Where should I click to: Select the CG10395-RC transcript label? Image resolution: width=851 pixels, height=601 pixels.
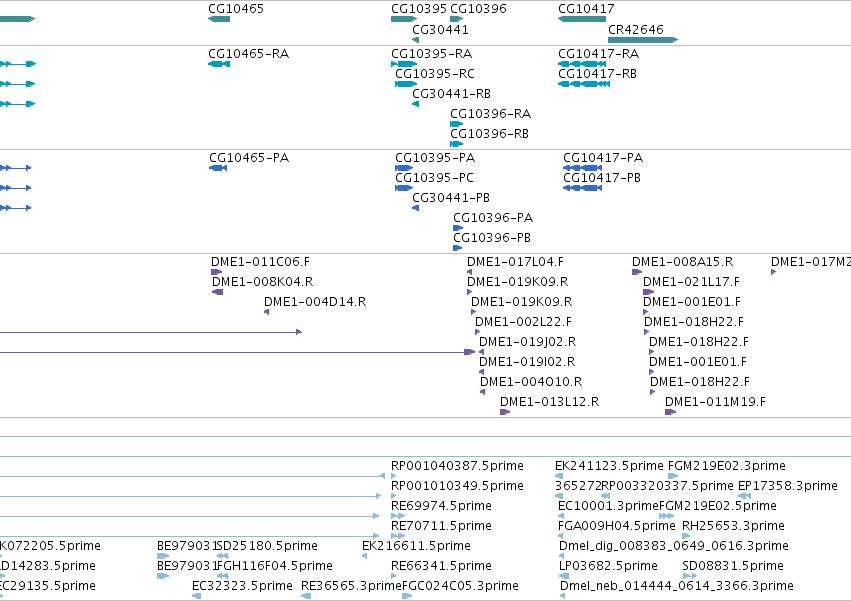[x=435, y=74]
